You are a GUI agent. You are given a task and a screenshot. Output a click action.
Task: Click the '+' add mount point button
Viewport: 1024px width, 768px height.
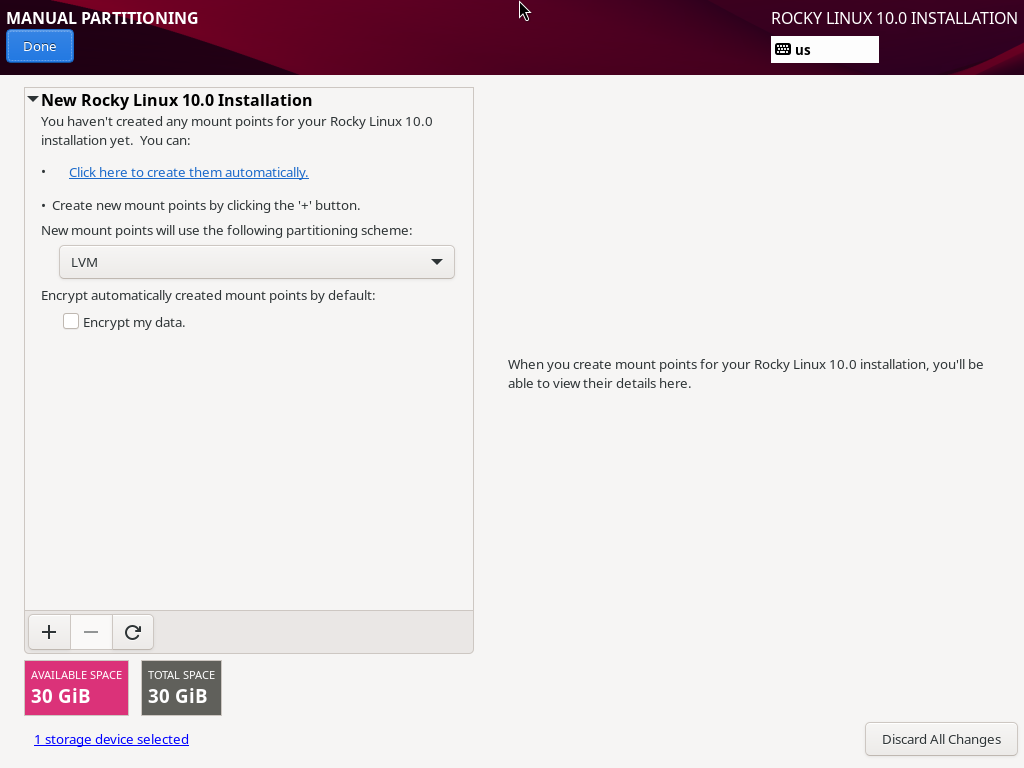point(49,632)
